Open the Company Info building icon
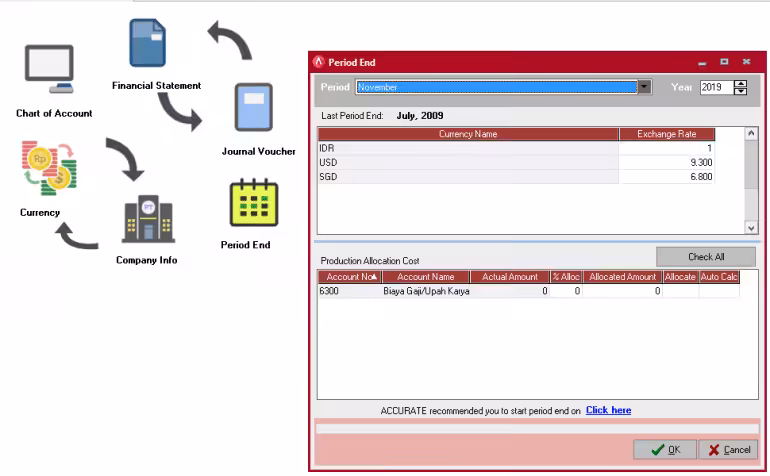The height and width of the screenshot is (476, 770). coord(148,219)
